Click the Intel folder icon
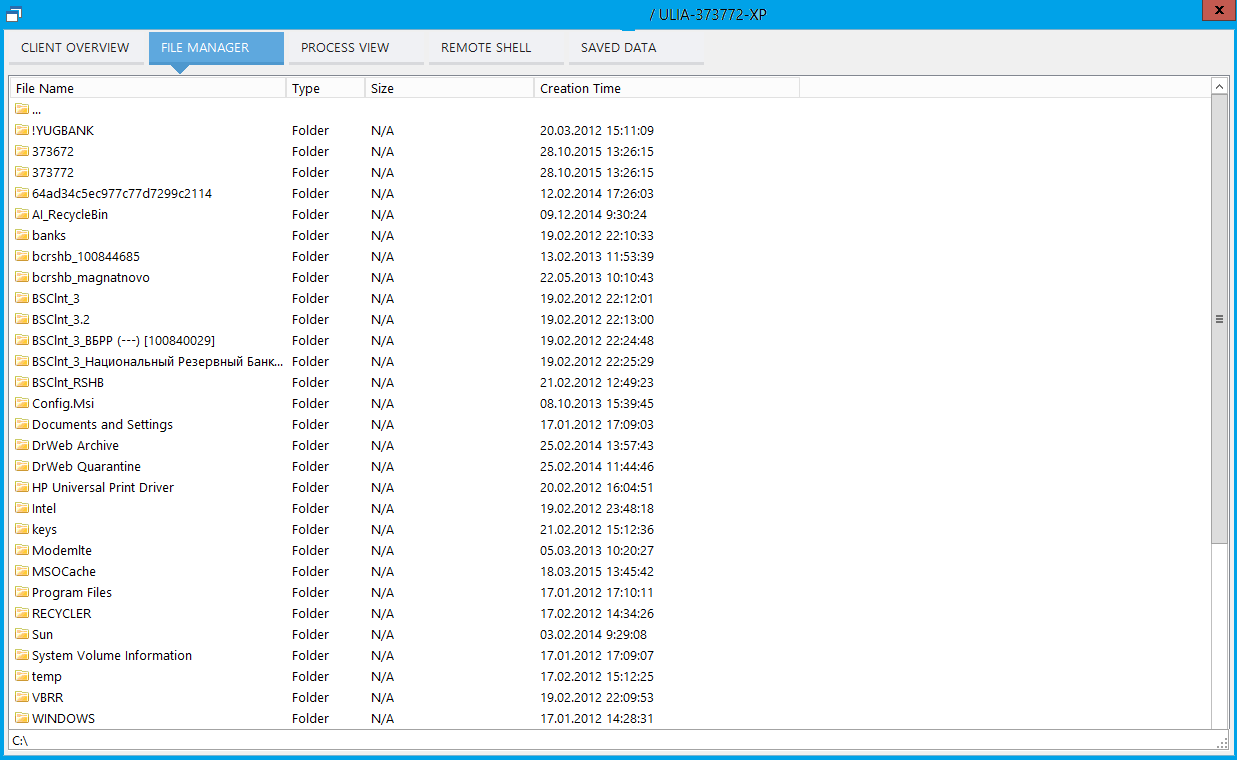Image resolution: width=1237 pixels, height=760 pixels. coord(22,508)
